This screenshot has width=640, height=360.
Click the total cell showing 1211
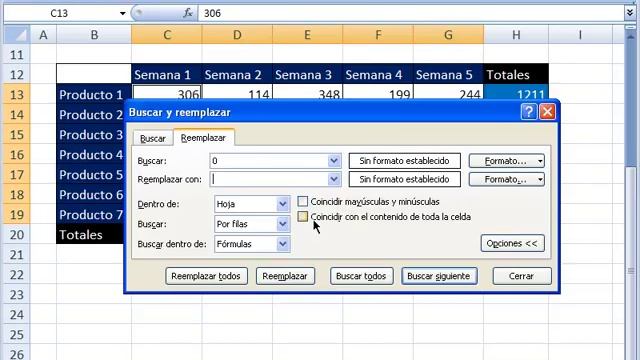pyautogui.click(x=516, y=92)
